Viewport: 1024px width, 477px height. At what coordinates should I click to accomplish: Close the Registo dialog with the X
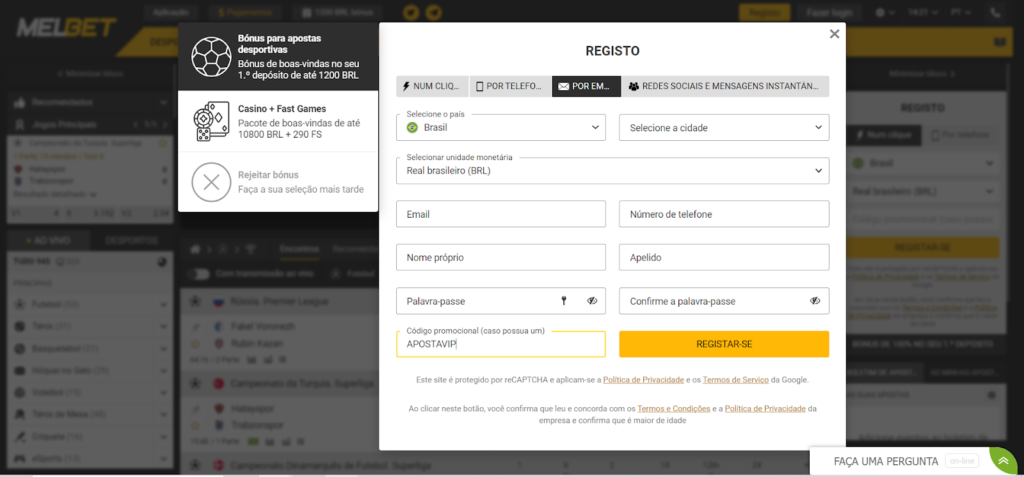tap(834, 34)
